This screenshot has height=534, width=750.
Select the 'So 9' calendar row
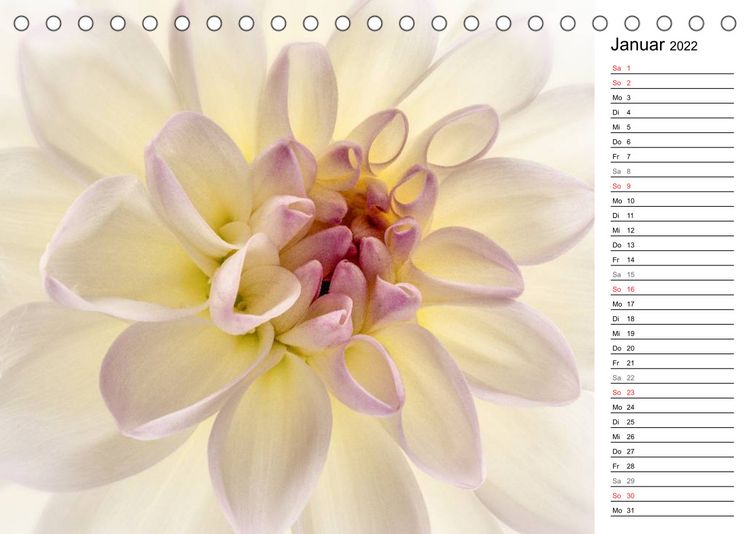click(672, 186)
